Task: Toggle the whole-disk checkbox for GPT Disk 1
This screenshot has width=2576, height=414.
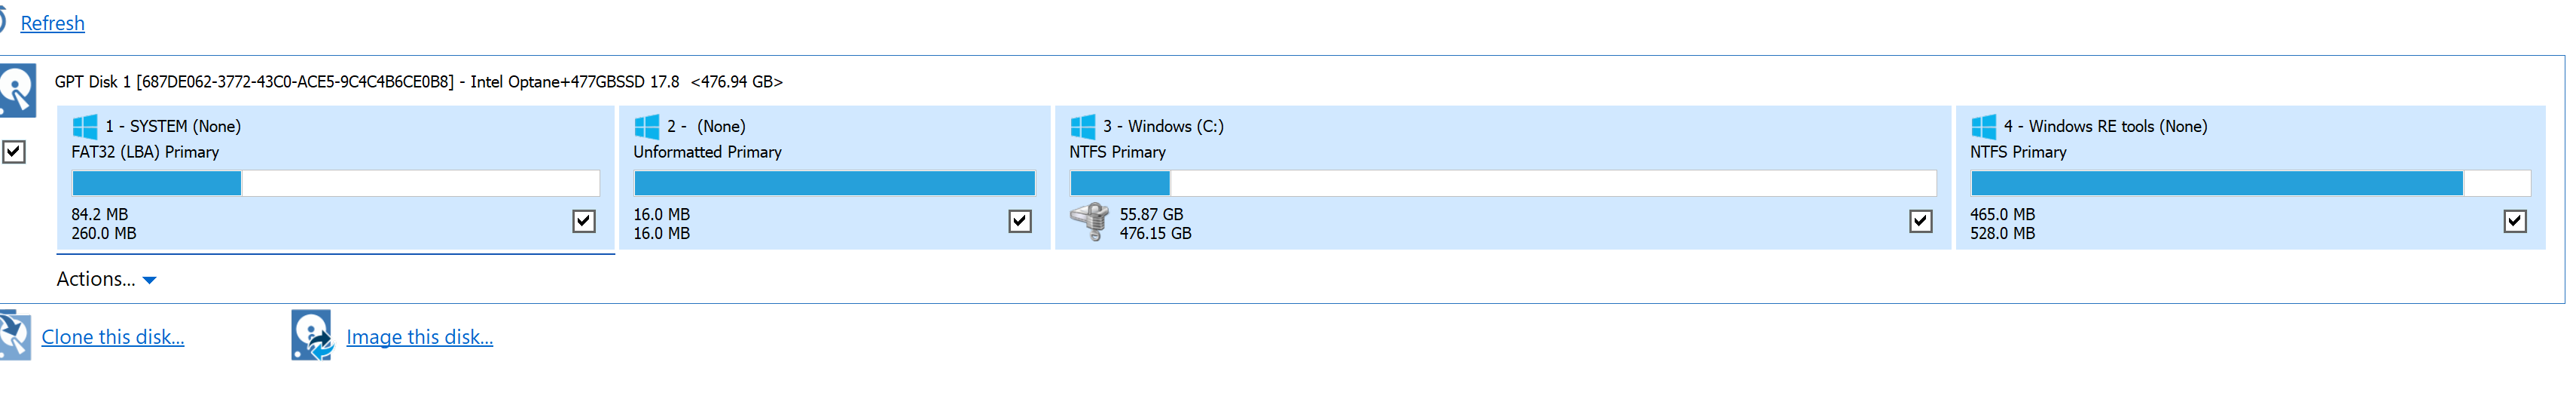Action: [14, 152]
